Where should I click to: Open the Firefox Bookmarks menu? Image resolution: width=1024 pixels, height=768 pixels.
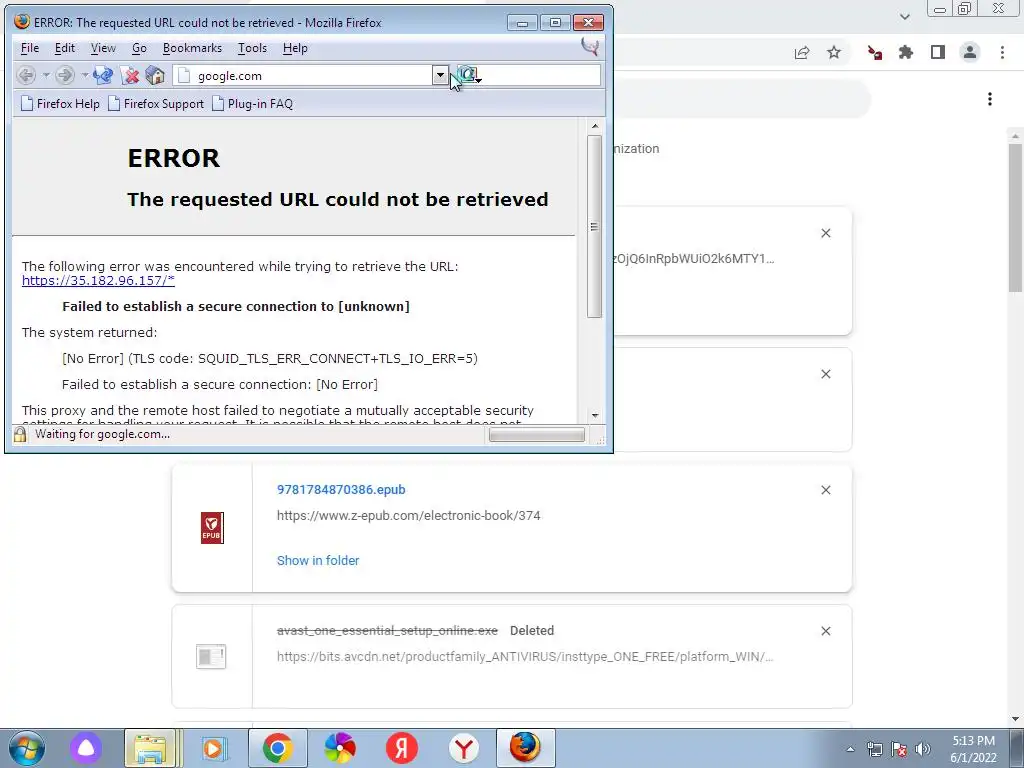point(192,48)
